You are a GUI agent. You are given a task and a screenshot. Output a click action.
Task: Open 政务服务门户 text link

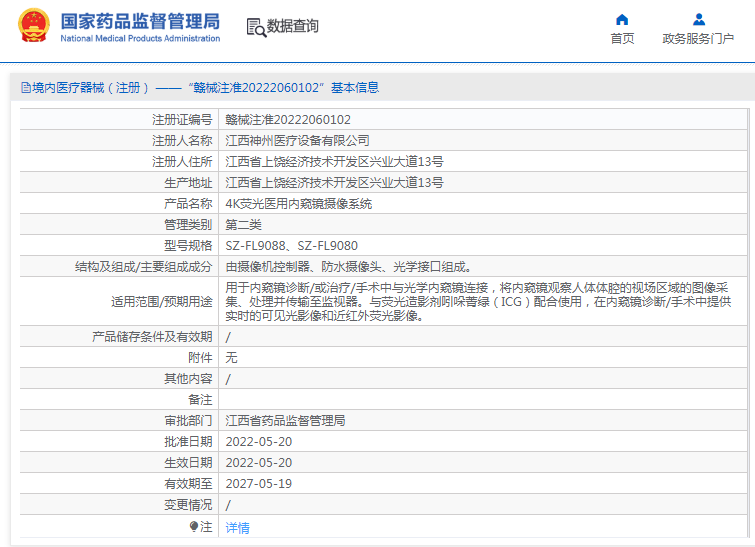[698, 39]
